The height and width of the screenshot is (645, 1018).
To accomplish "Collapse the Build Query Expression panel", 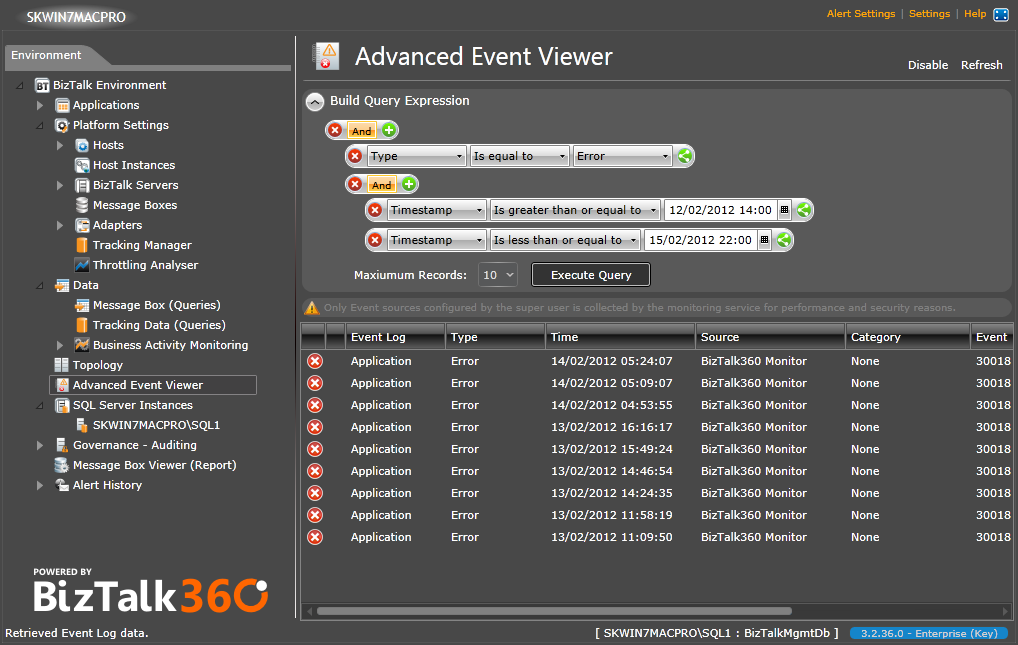I will pyautogui.click(x=315, y=101).
